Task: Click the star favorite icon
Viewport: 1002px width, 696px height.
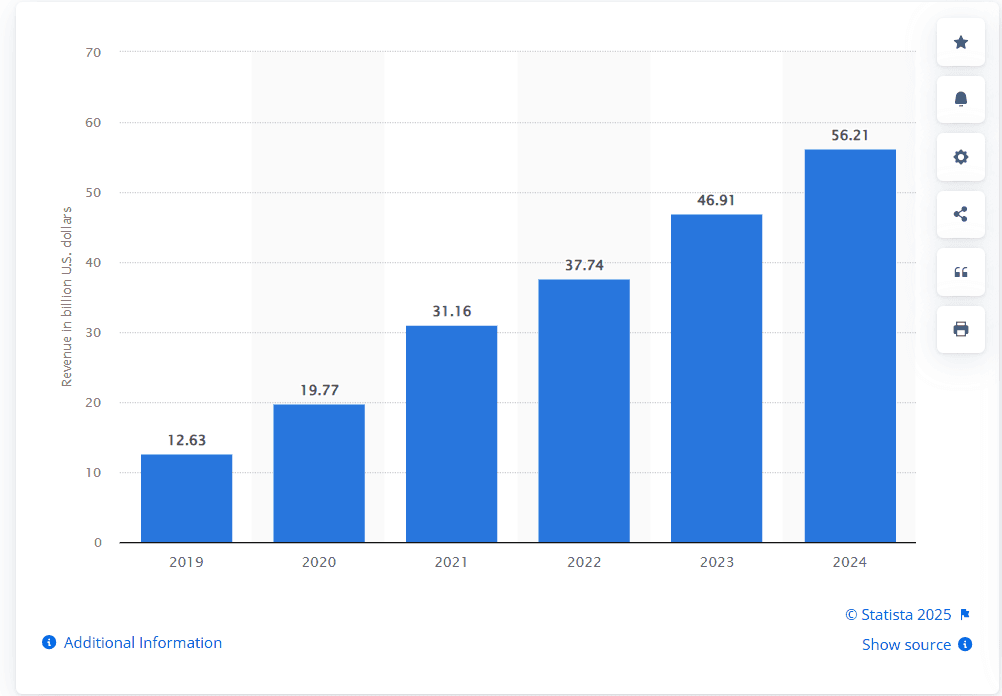Action: 960,42
